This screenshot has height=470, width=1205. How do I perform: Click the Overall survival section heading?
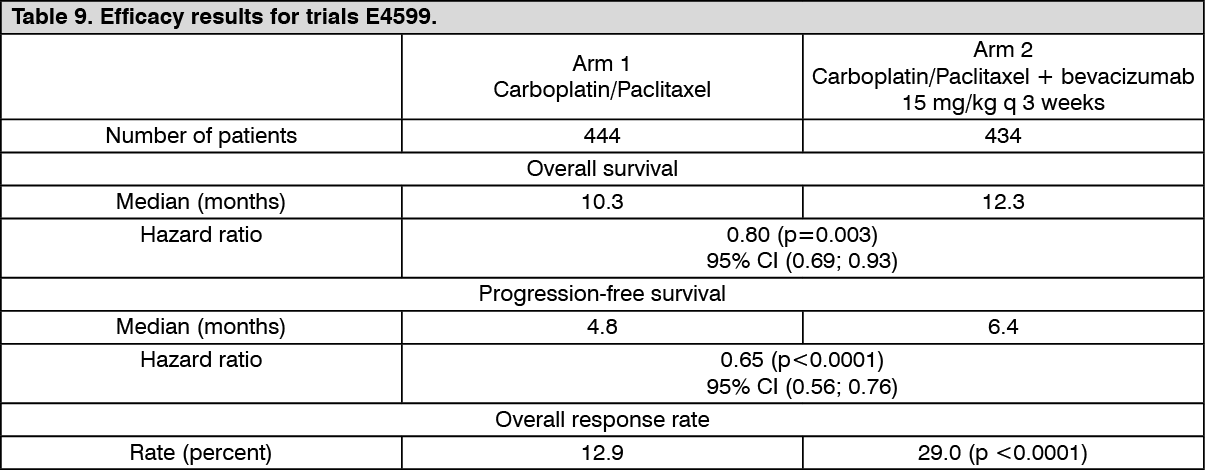pyautogui.click(x=602, y=168)
